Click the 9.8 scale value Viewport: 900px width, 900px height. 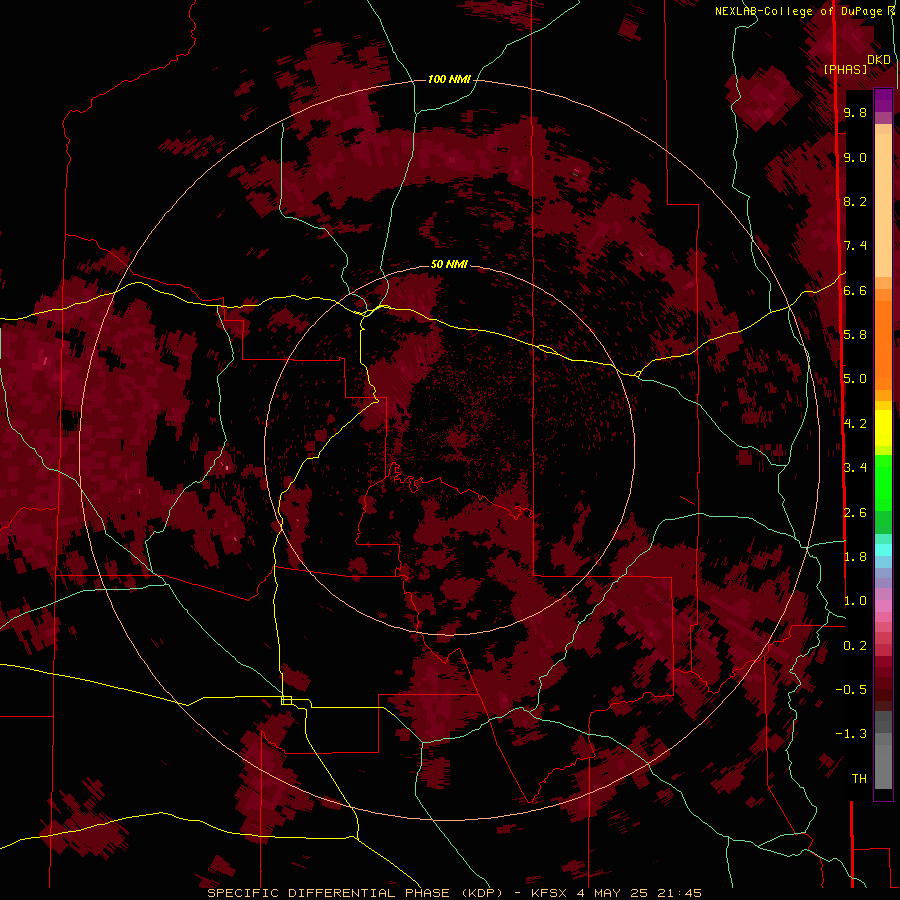coord(855,112)
